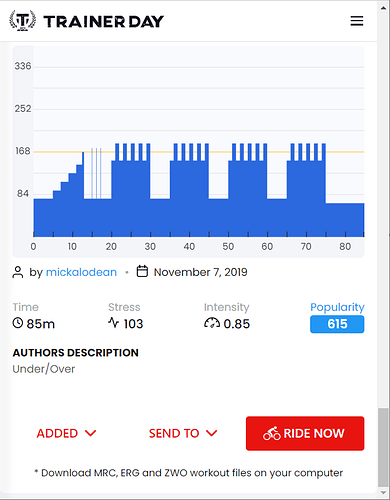Click the clock icon next to 85m
The width and height of the screenshot is (390, 500).
click(18, 323)
